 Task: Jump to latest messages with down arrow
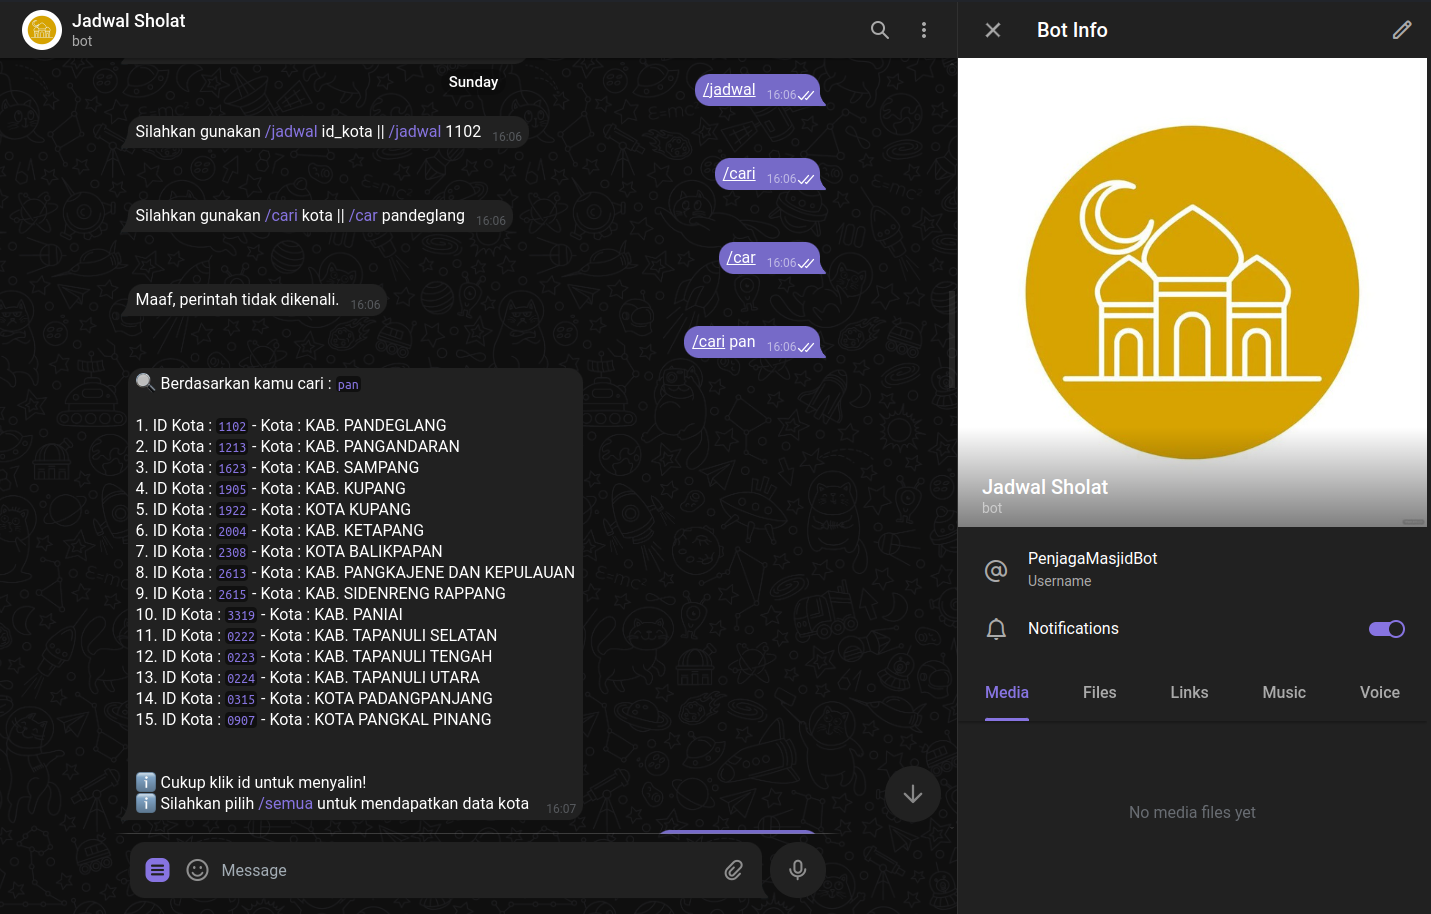point(913,794)
